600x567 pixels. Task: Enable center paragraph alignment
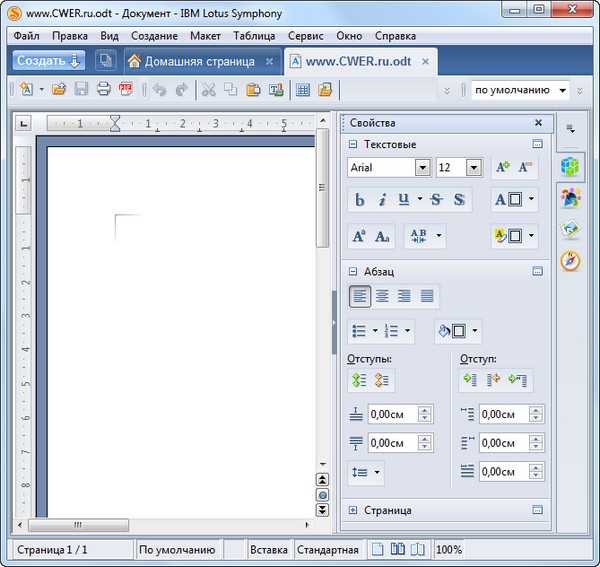pos(382,296)
